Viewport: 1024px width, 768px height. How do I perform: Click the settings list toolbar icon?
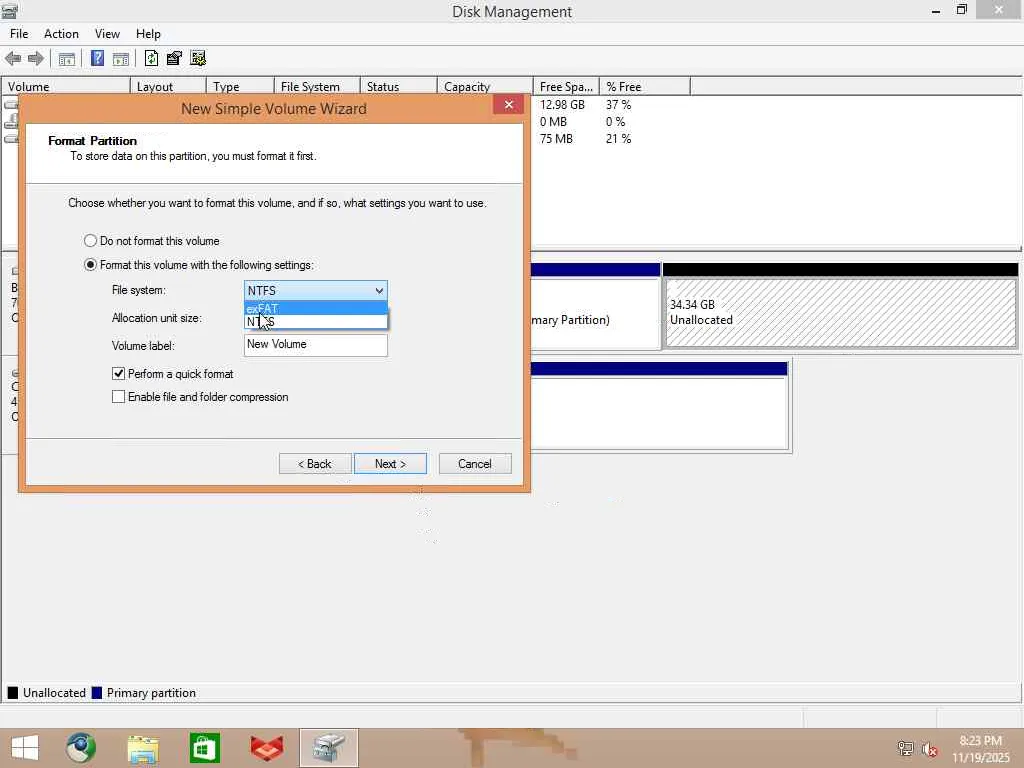point(198,58)
